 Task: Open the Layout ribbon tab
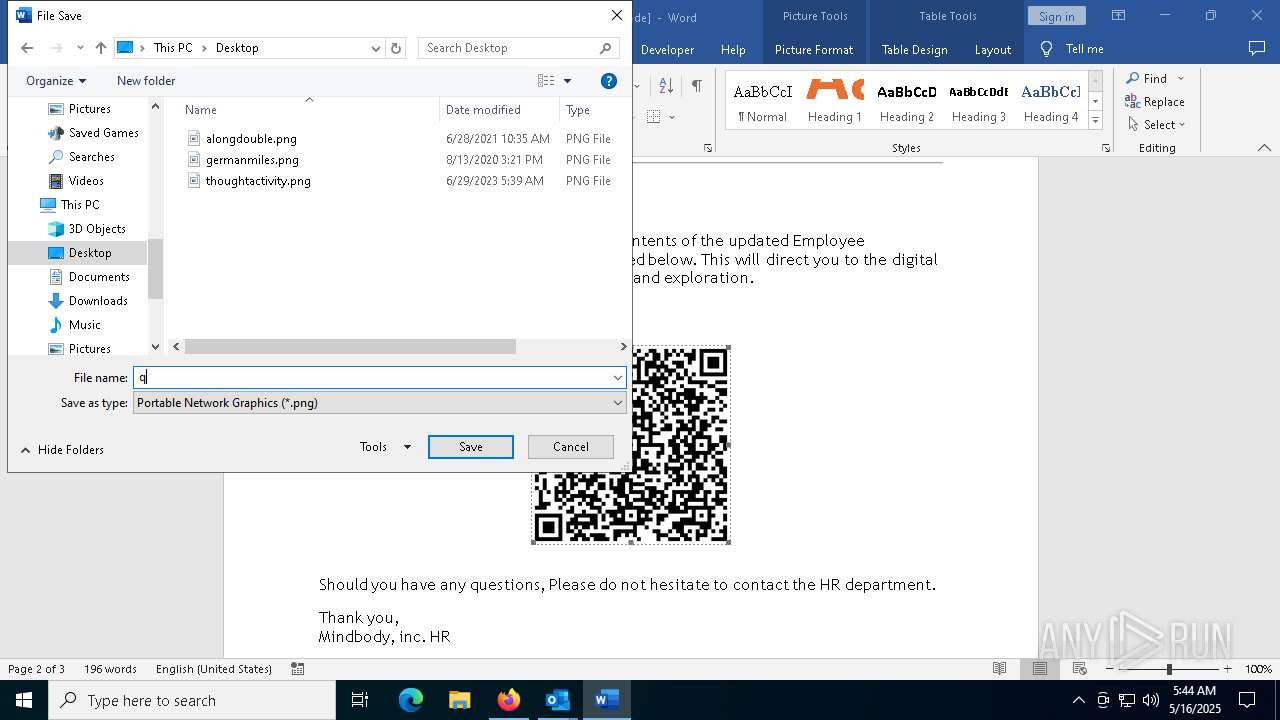[x=992, y=50]
